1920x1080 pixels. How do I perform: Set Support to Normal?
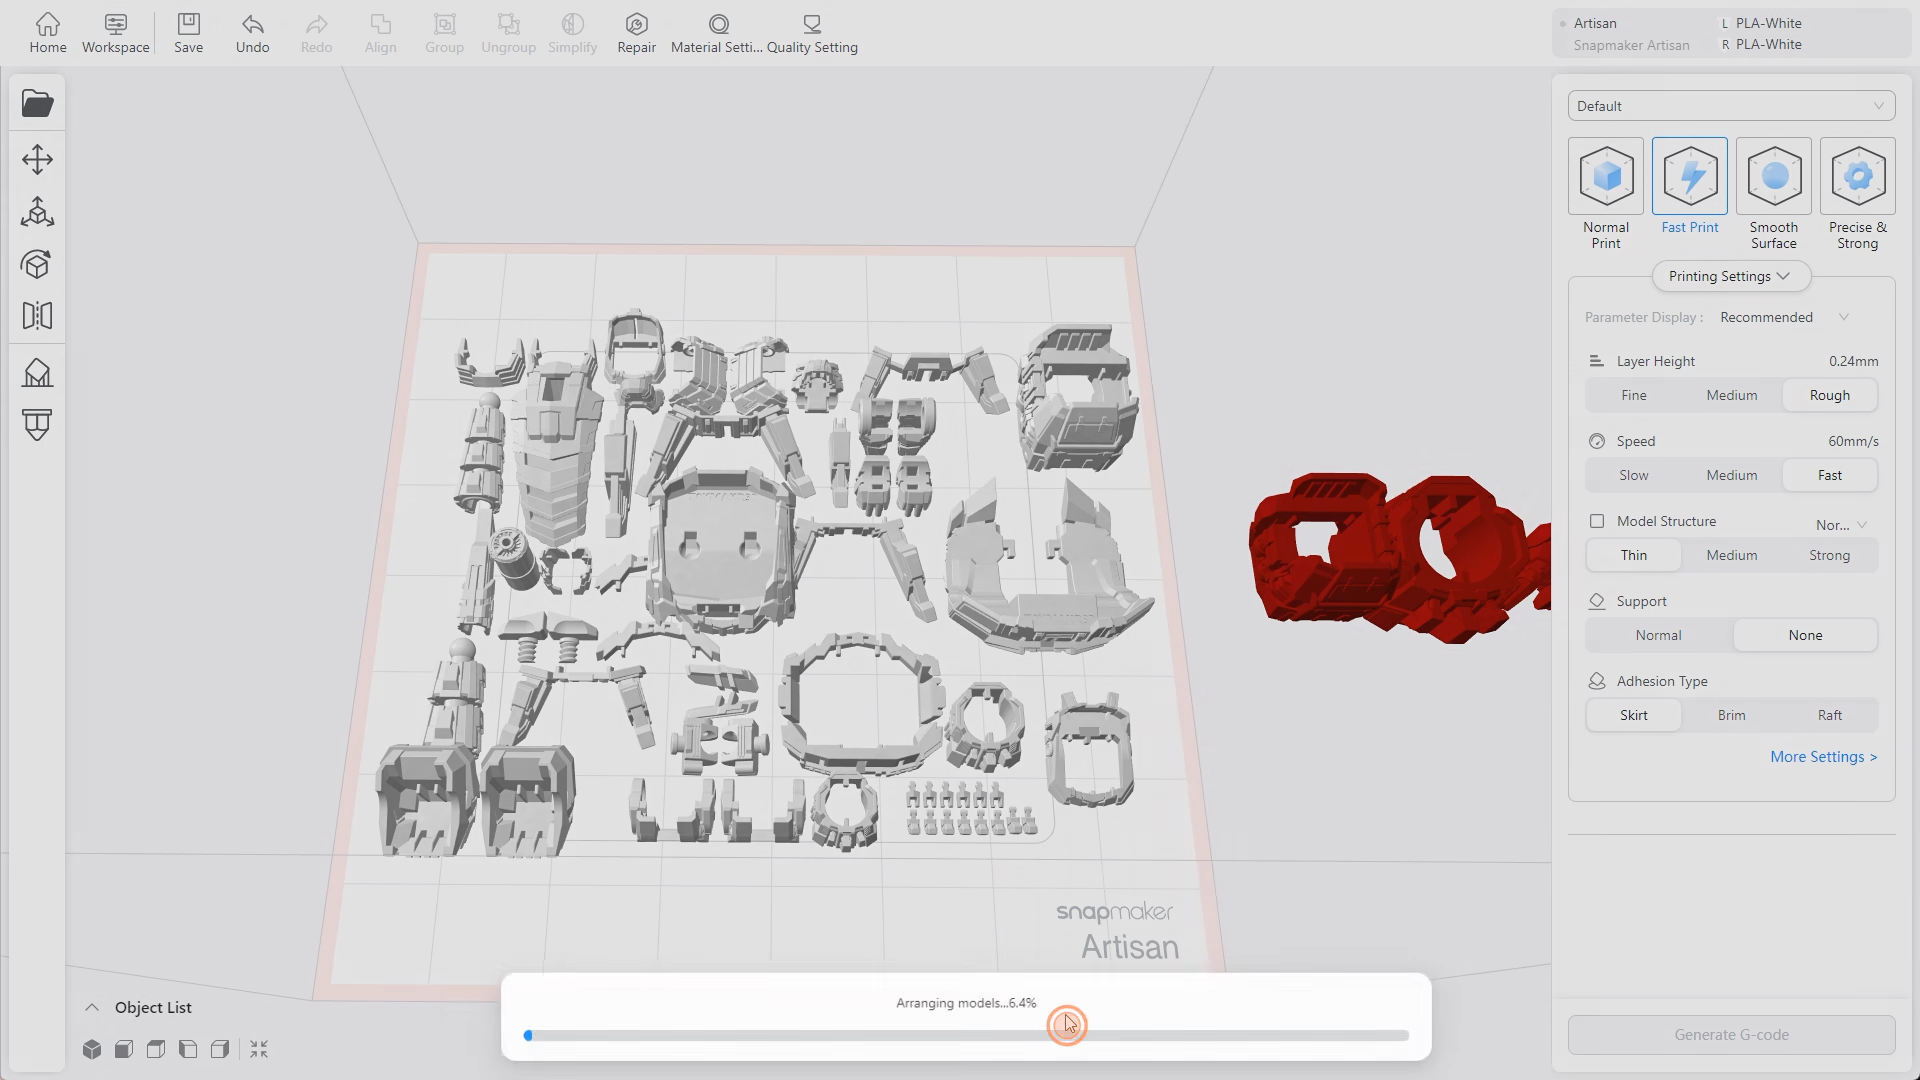pos(1659,635)
